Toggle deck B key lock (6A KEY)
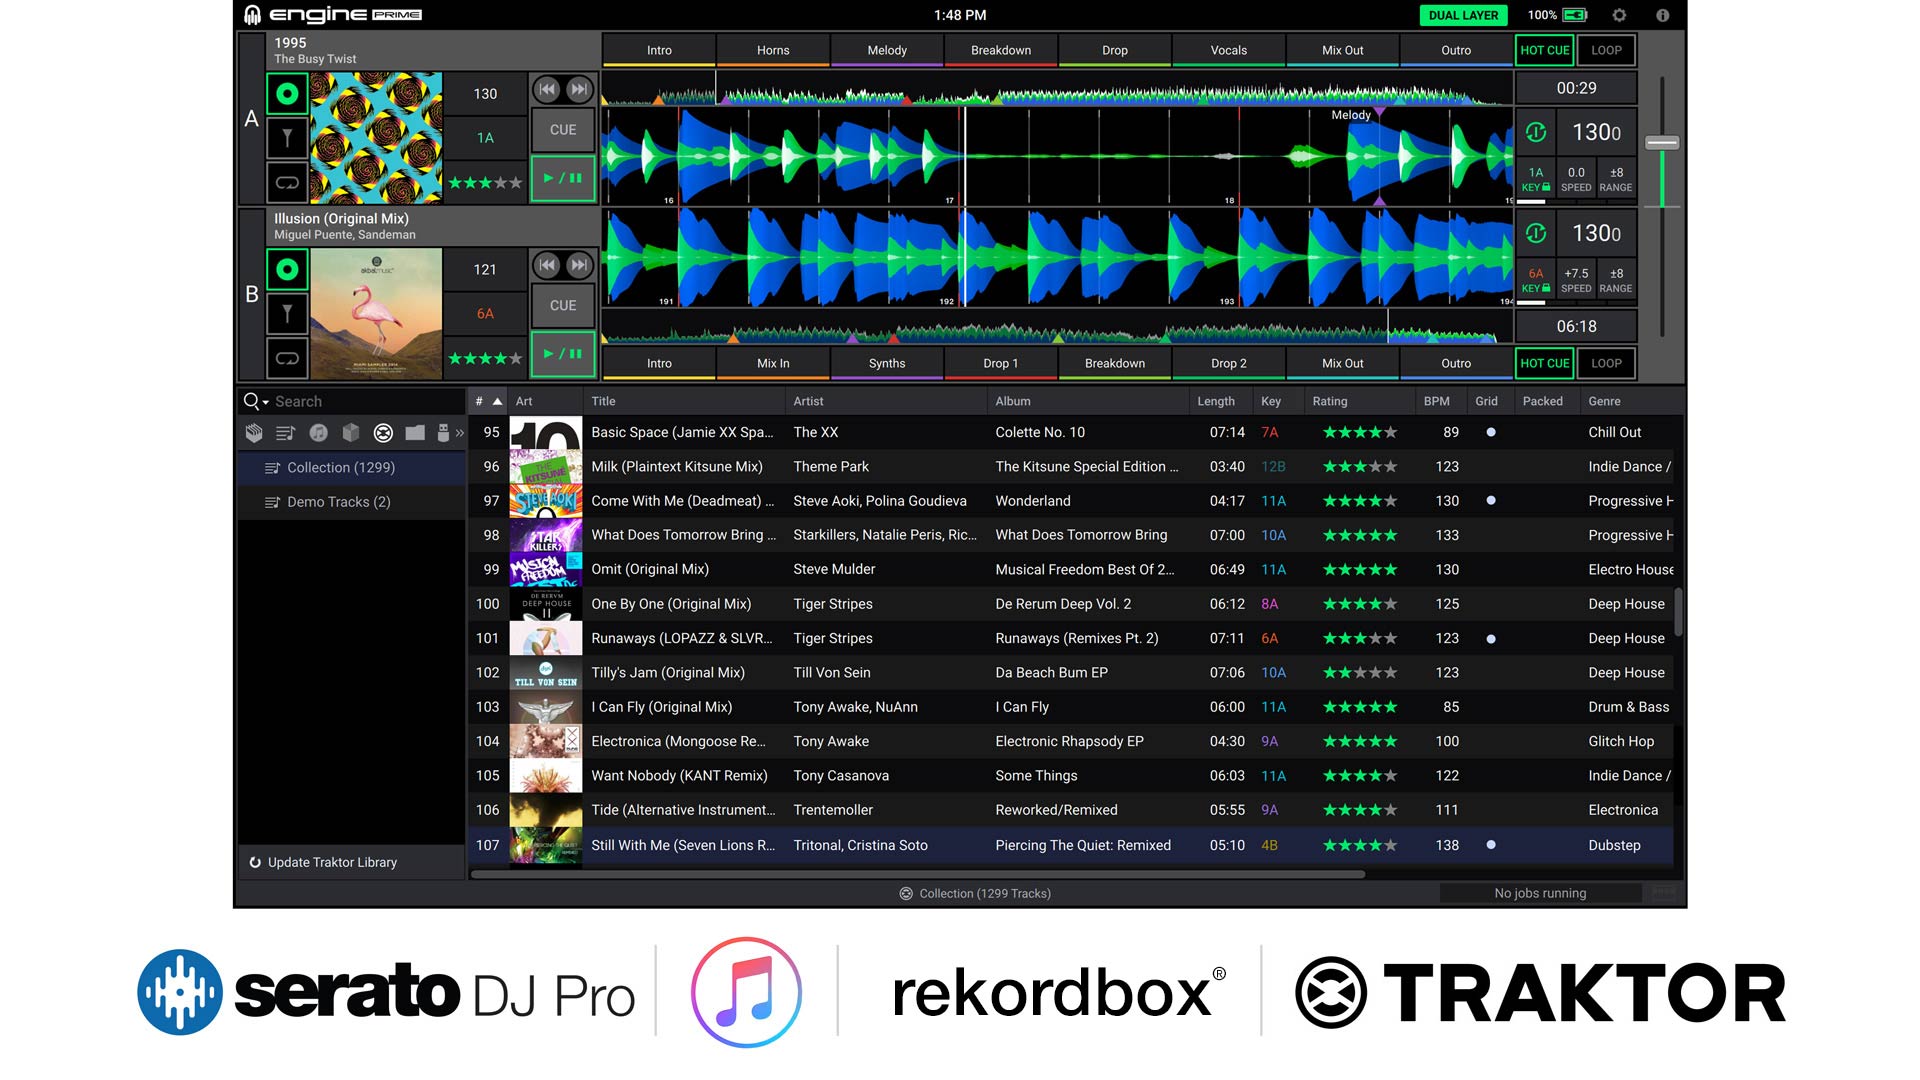 point(1536,280)
